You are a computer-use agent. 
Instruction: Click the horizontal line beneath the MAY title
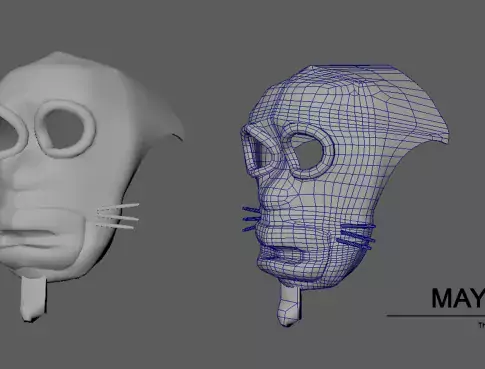click(436, 315)
